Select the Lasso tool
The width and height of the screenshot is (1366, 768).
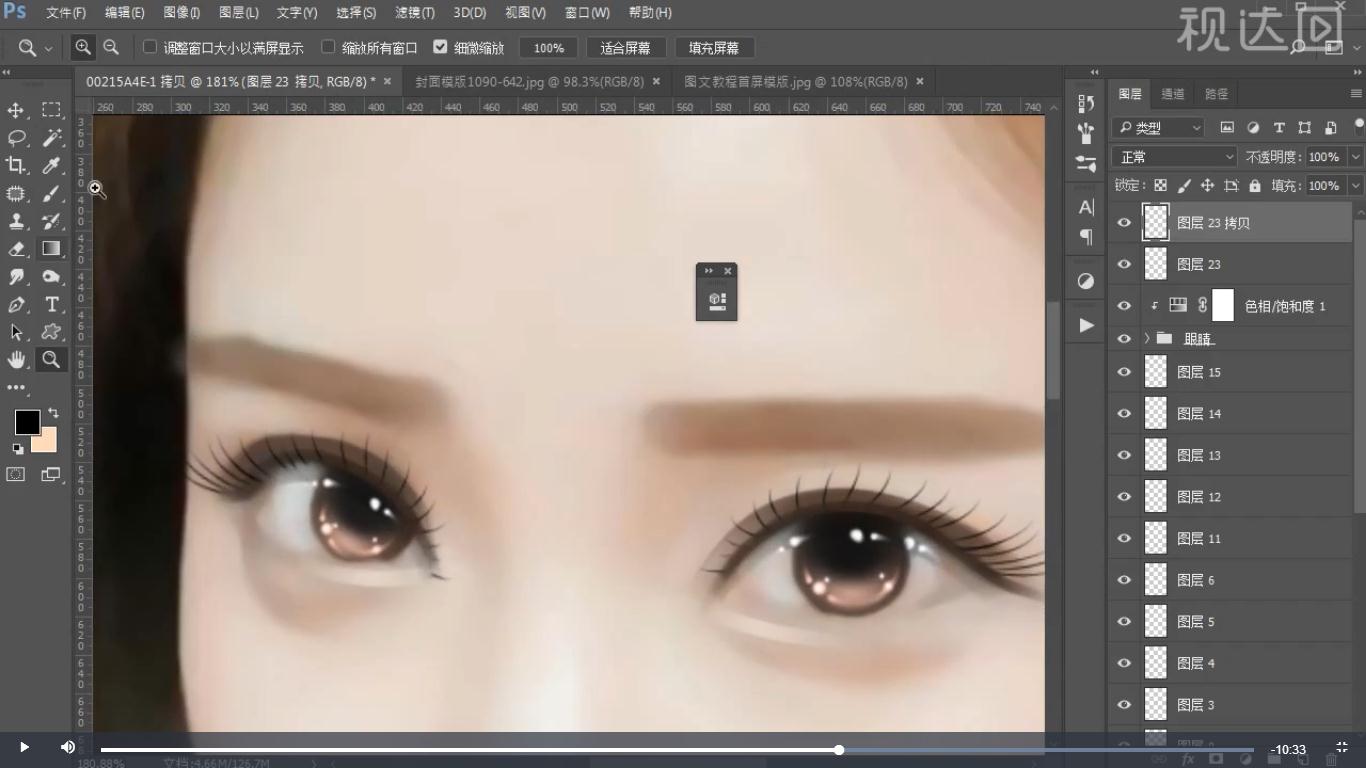click(16, 138)
